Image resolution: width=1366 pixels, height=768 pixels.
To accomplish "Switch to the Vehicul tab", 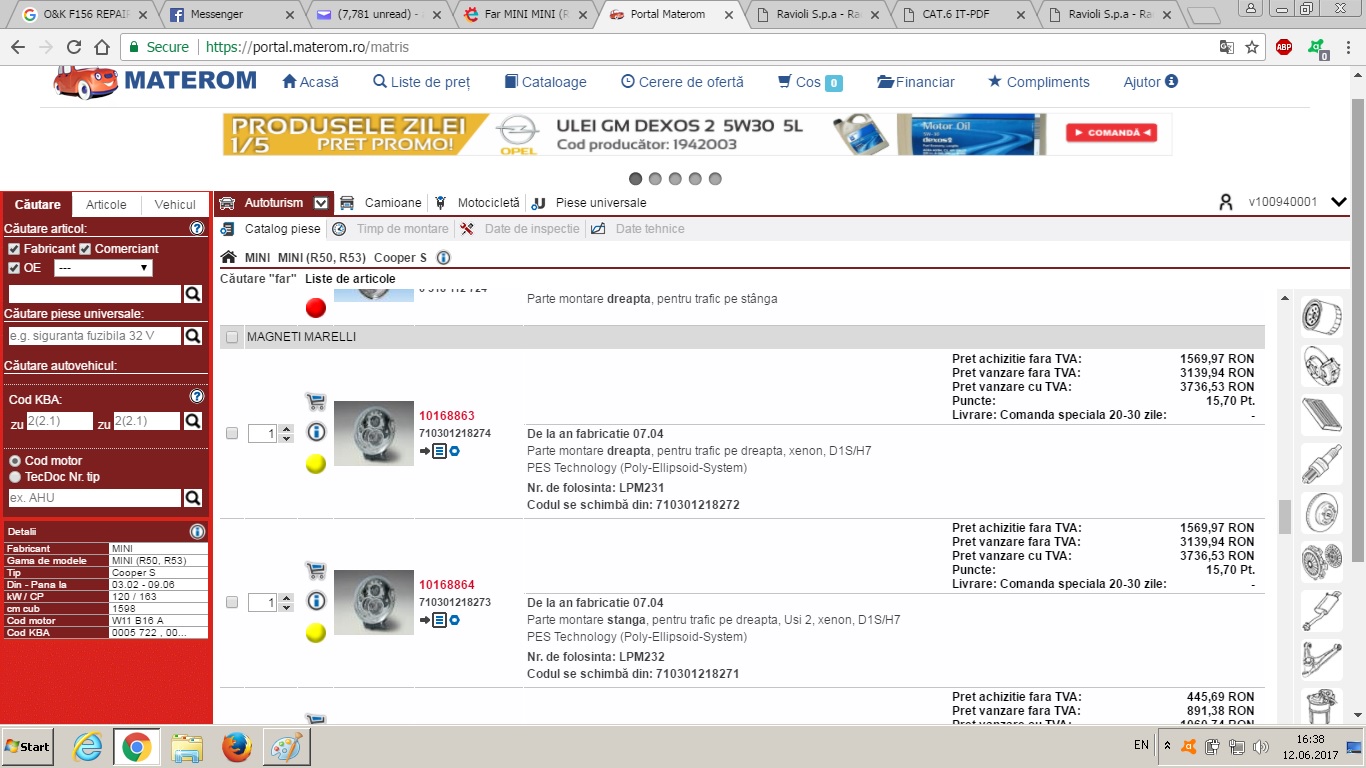I will 175,205.
